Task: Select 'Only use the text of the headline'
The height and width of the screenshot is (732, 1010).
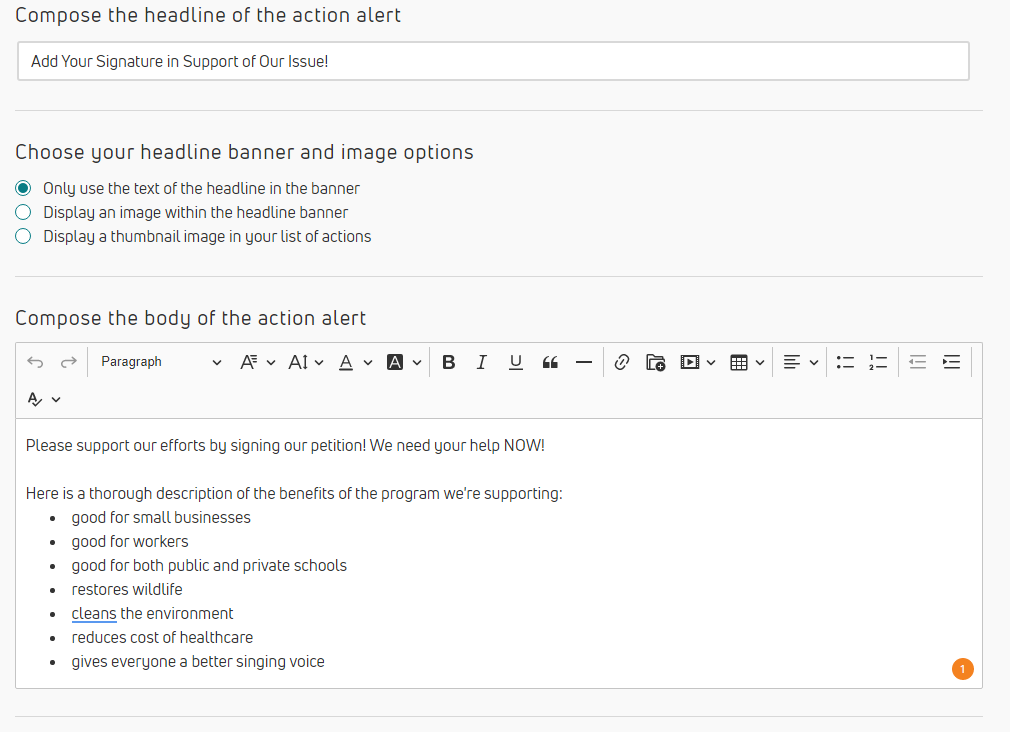Action: point(23,188)
